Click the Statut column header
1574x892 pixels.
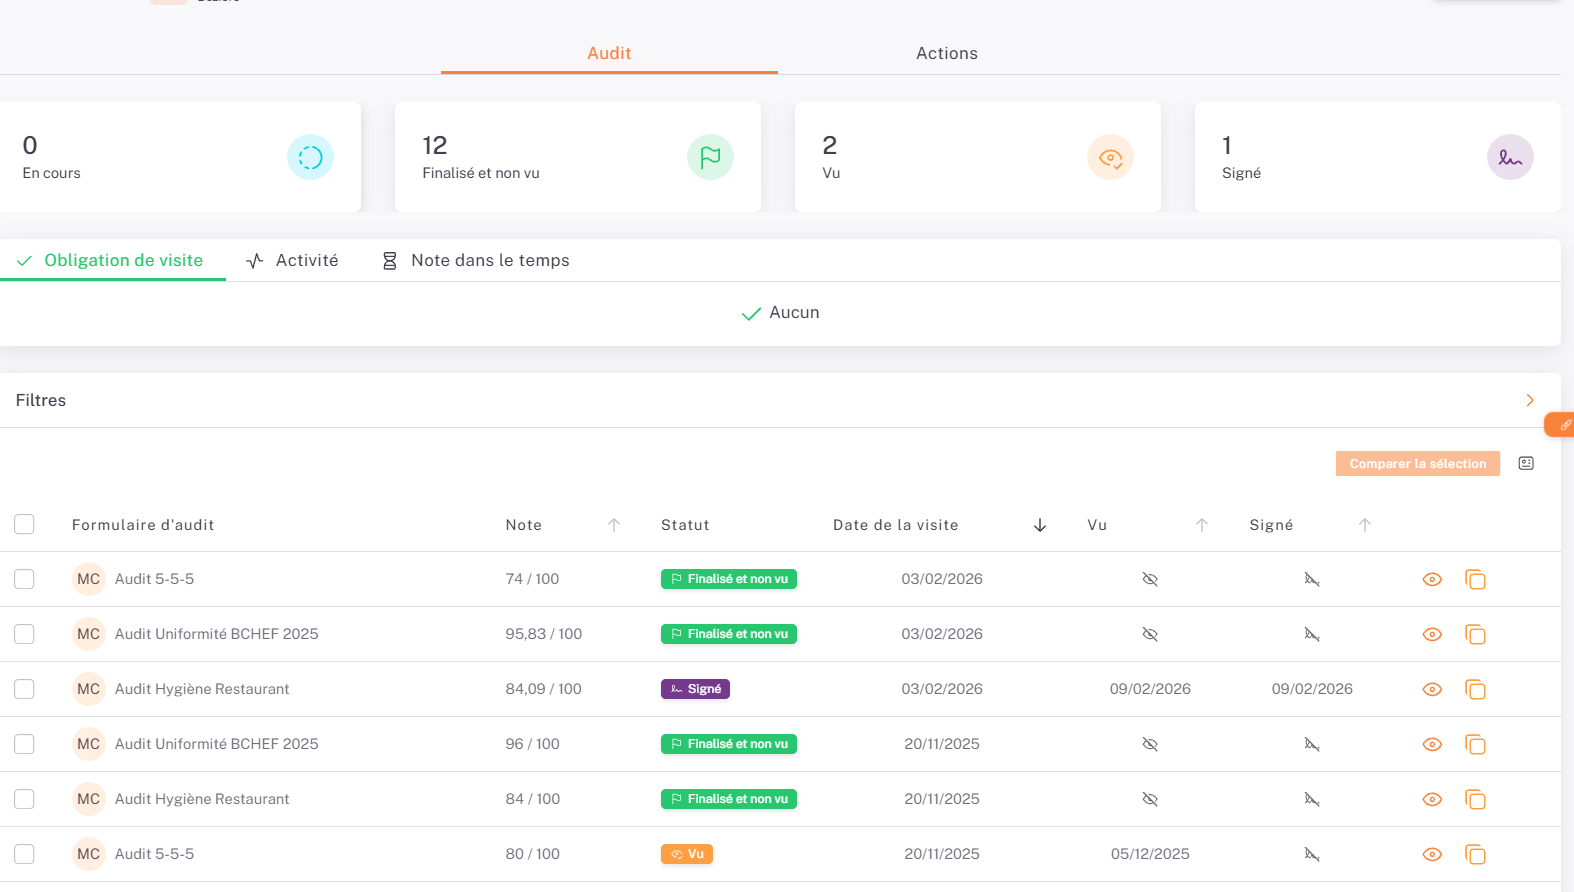coord(685,525)
